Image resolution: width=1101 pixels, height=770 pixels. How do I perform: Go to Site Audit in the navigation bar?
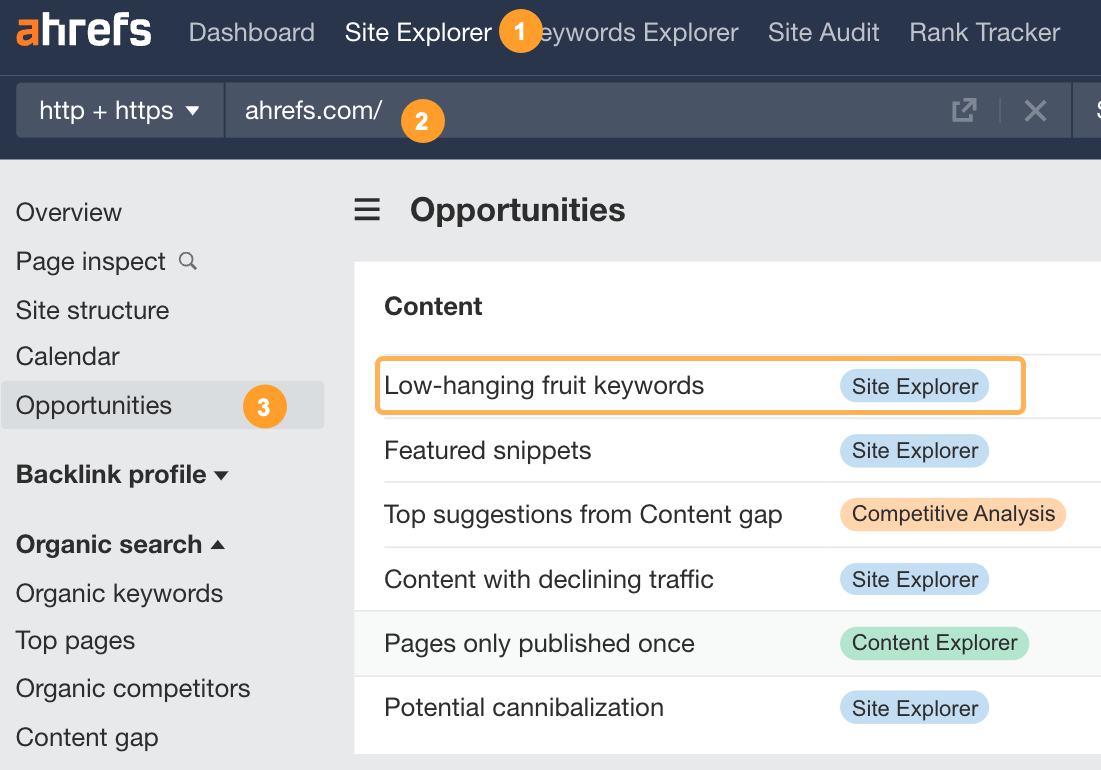click(x=823, y=31)
